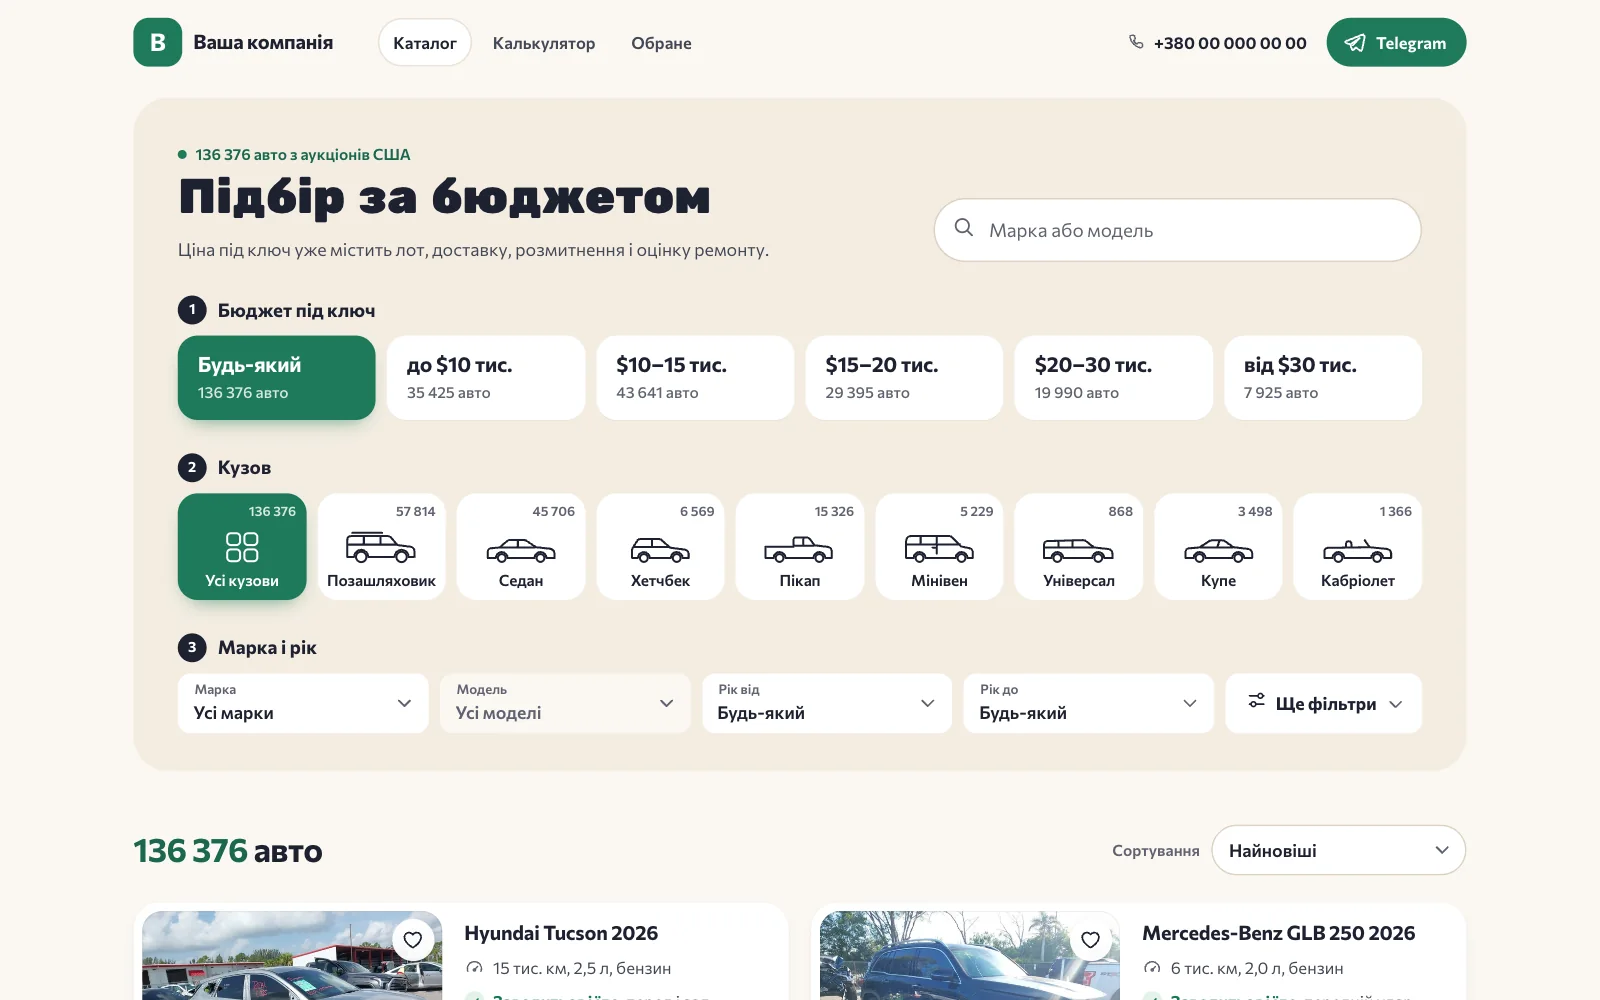The height and width of the screenshot is (1000, 1600).
Task: Expand Ще фільтри chevron
Action: 1396,704
